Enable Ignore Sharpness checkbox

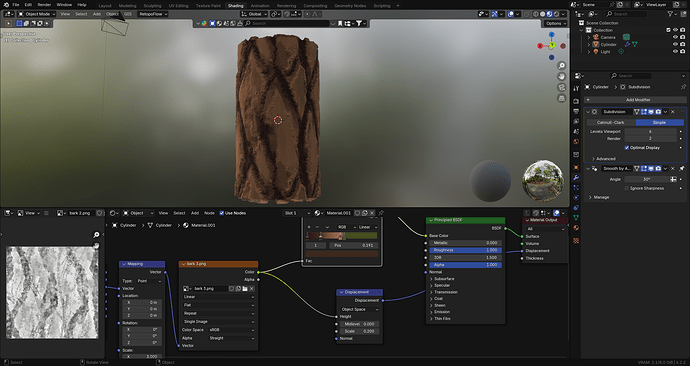[627, 188]
